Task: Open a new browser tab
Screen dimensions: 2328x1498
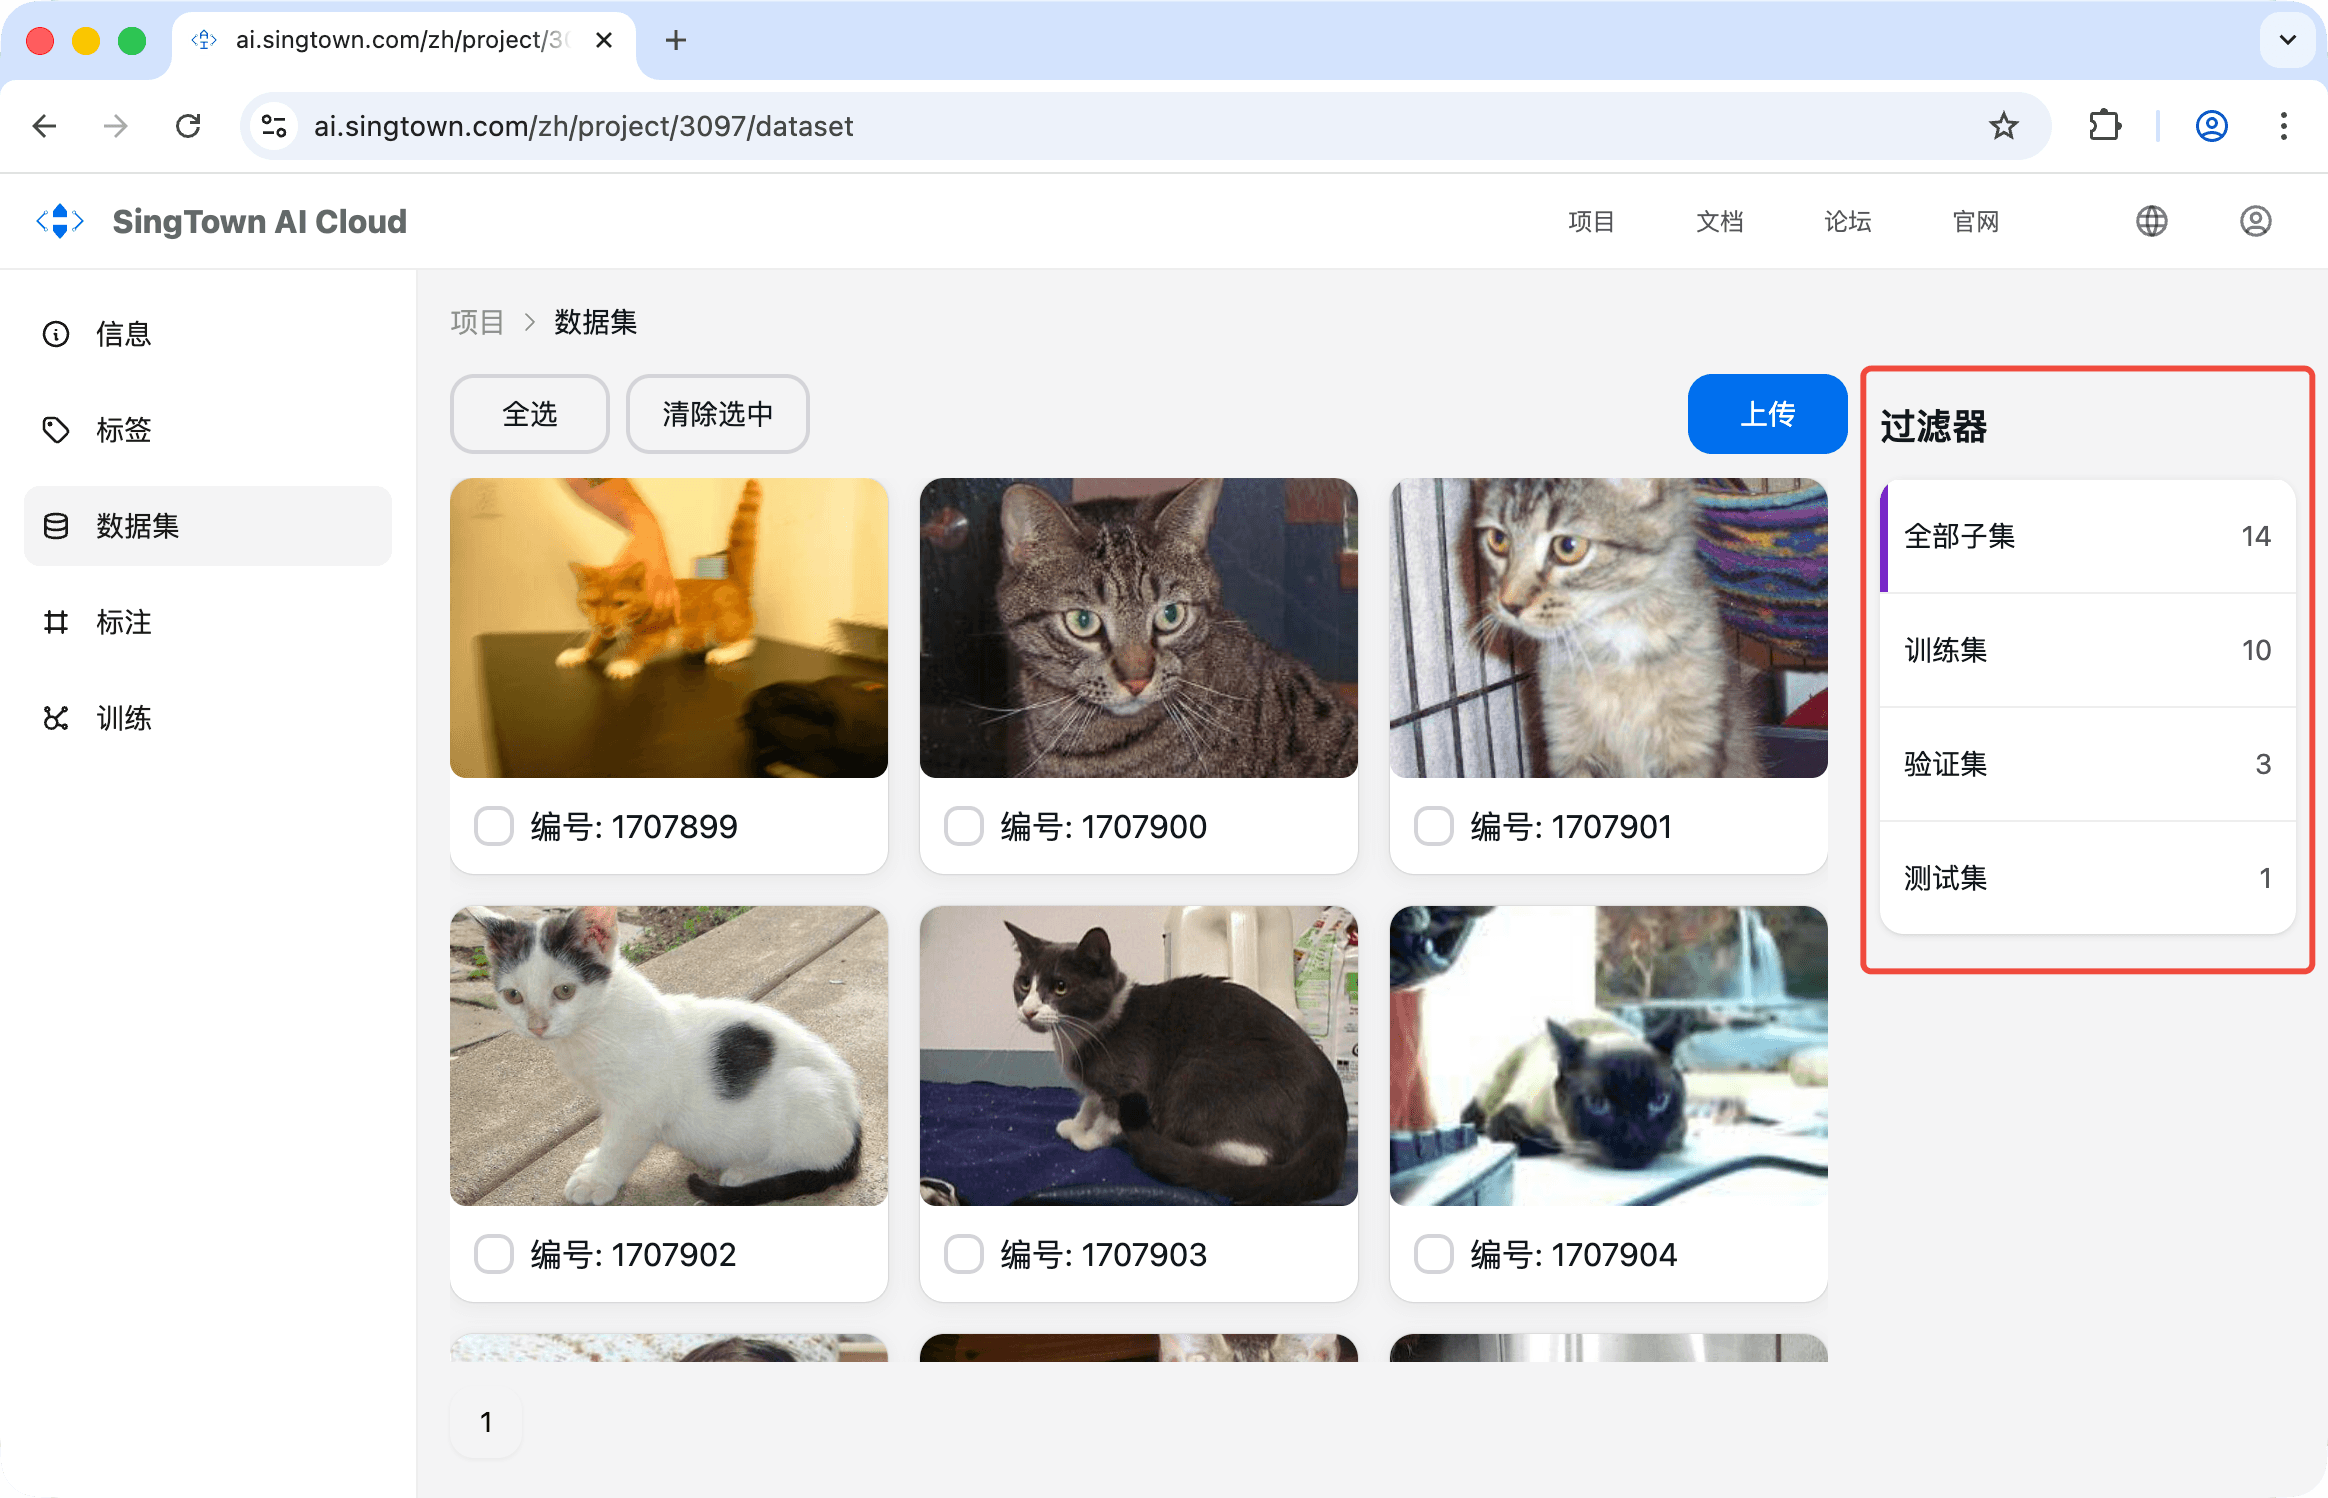Action: click(x=676, y=40)
